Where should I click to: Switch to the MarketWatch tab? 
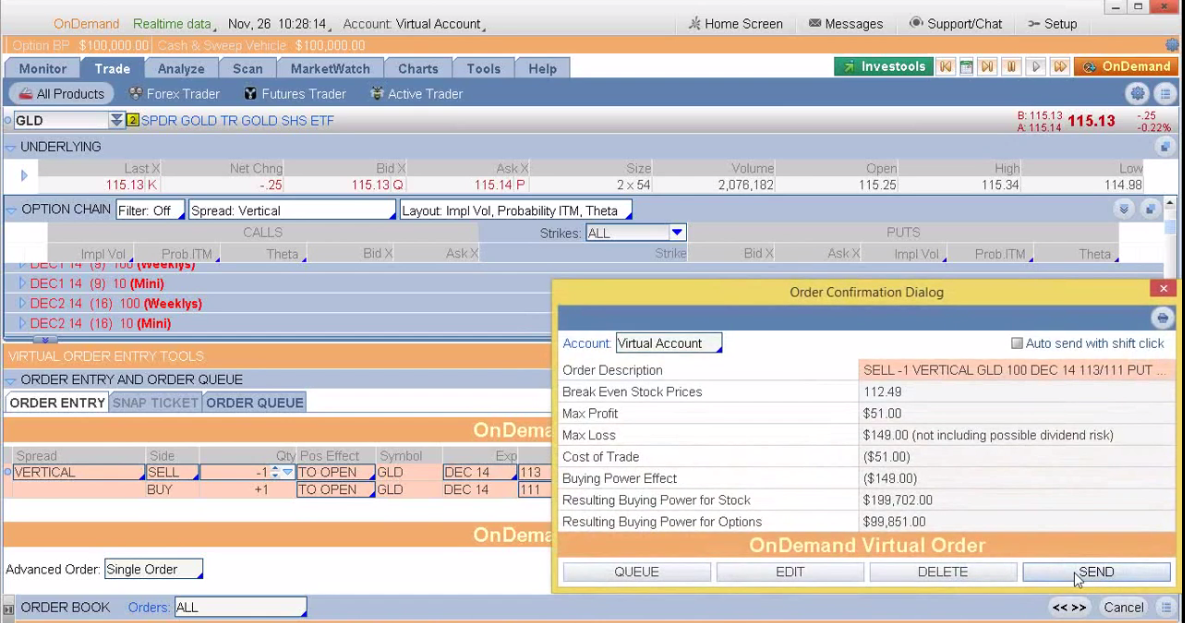coord(330,68)
